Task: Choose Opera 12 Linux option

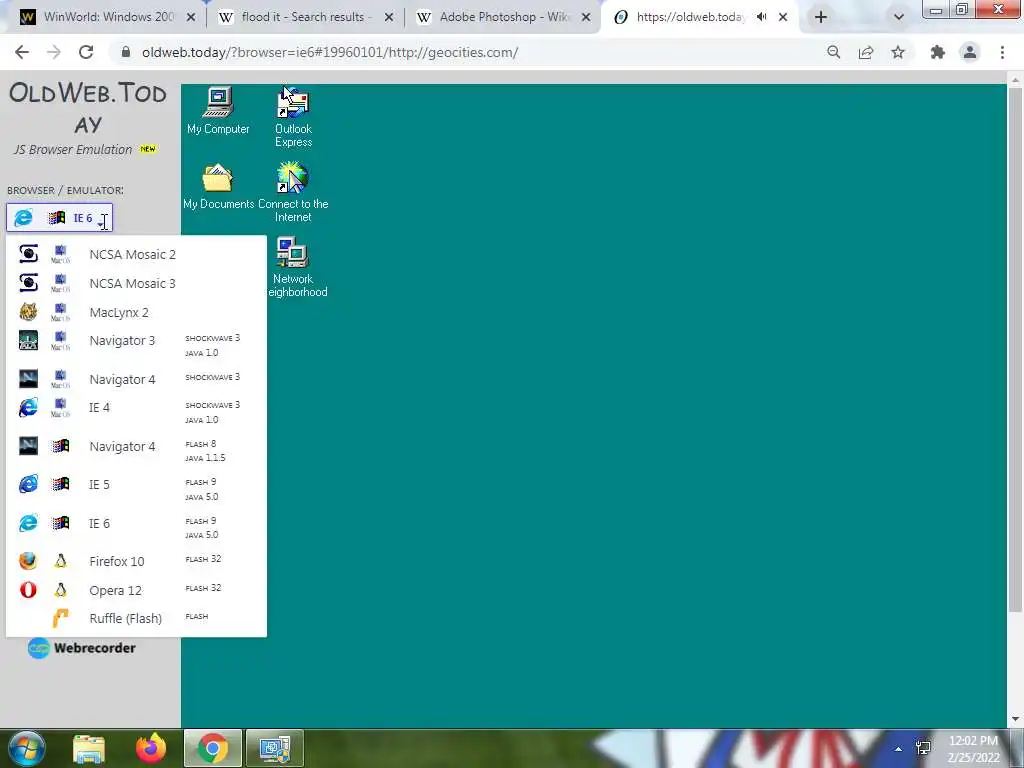Action: 136,590
